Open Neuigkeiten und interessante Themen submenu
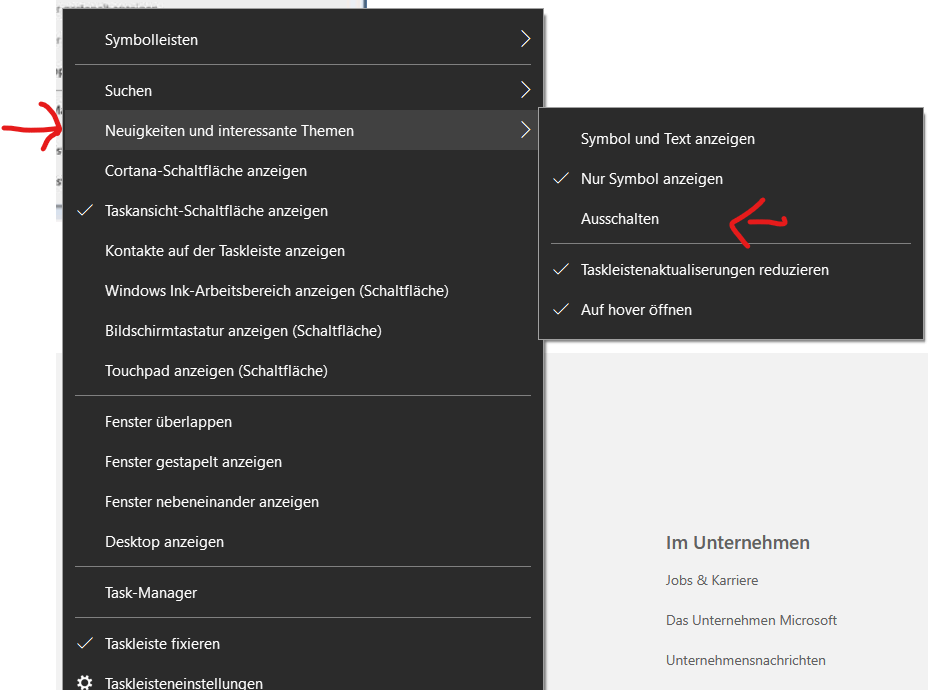Screen dimensions: 928x690 tap(303, 130)
